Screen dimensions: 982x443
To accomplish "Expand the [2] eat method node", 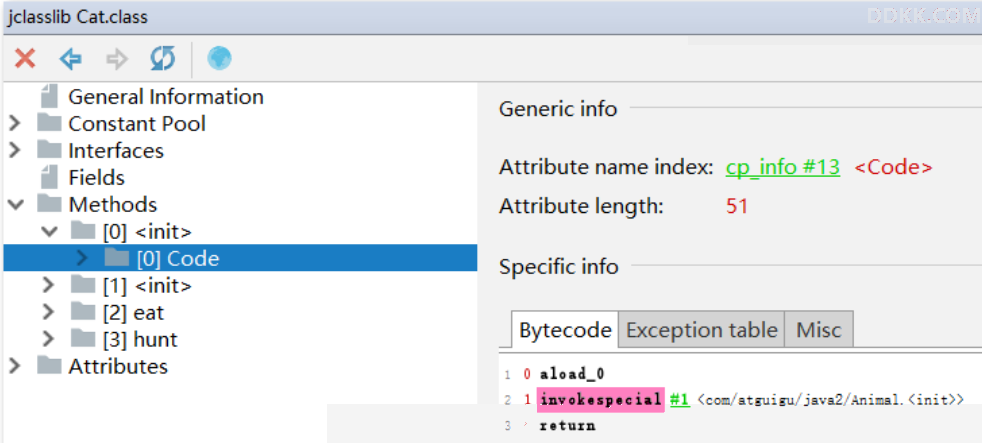I will (x=48, y=312).
